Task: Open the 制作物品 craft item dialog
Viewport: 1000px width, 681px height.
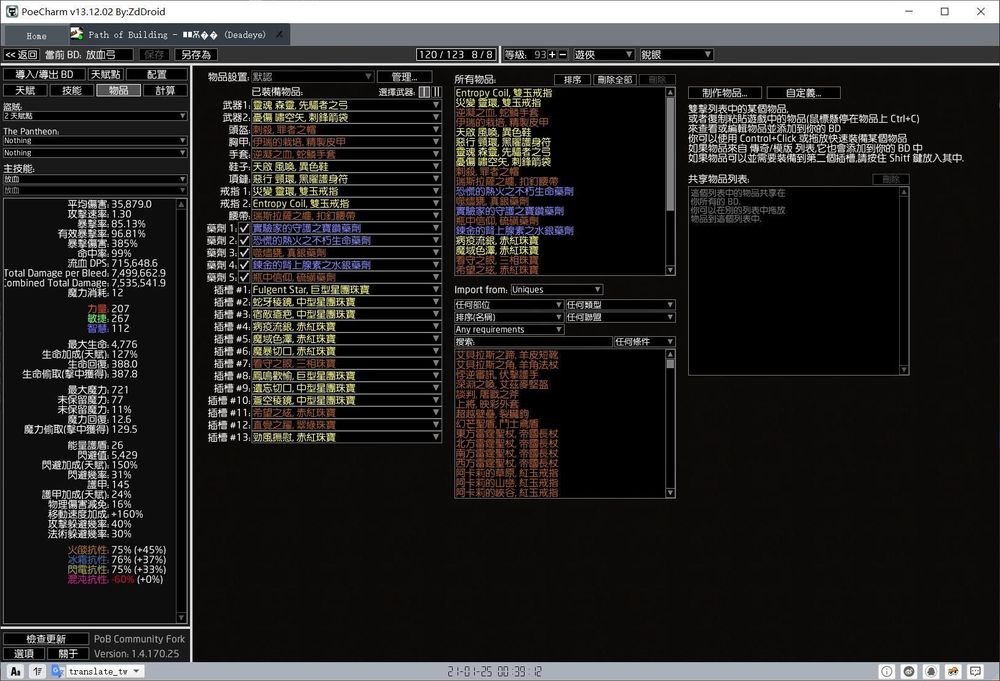Action: [x=724, y=92]
